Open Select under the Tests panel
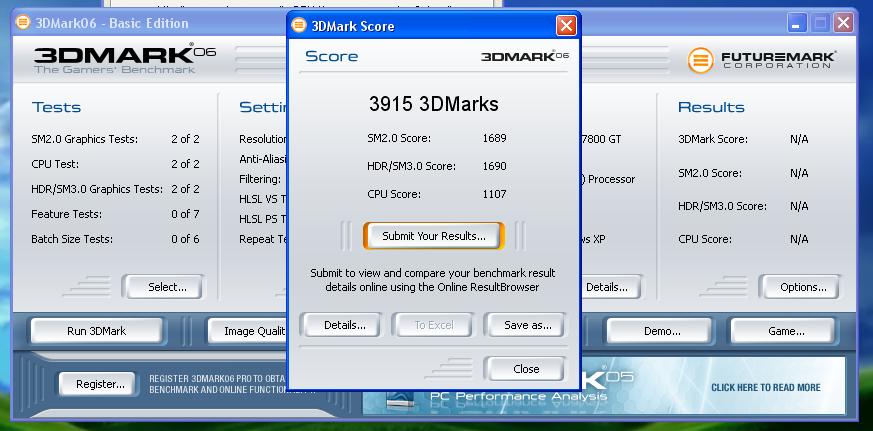The width and height of the screenshot is (873, 431). [x=163, y=287]
